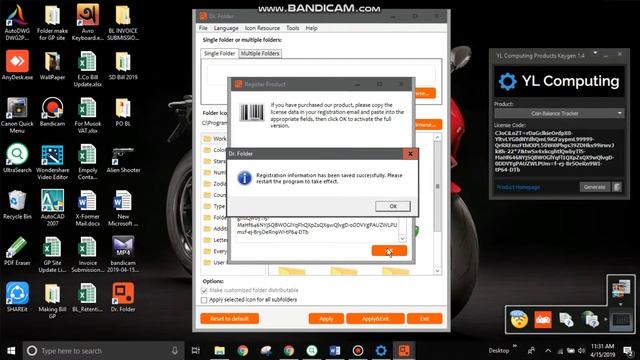Open Task View in the taskbar

click(x=196, y=351)
